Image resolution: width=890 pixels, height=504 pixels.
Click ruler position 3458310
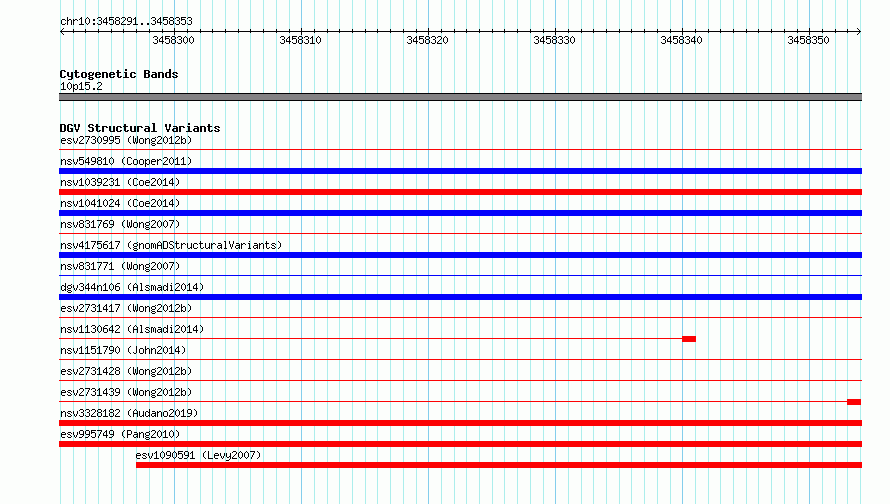click(300, 40)
